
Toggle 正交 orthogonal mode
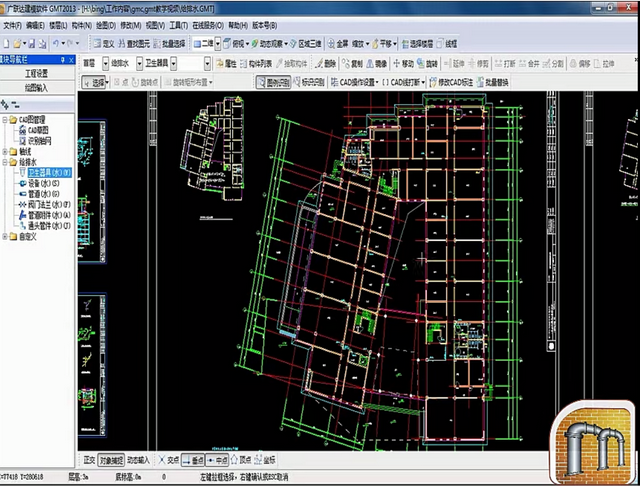pos(89,460)
